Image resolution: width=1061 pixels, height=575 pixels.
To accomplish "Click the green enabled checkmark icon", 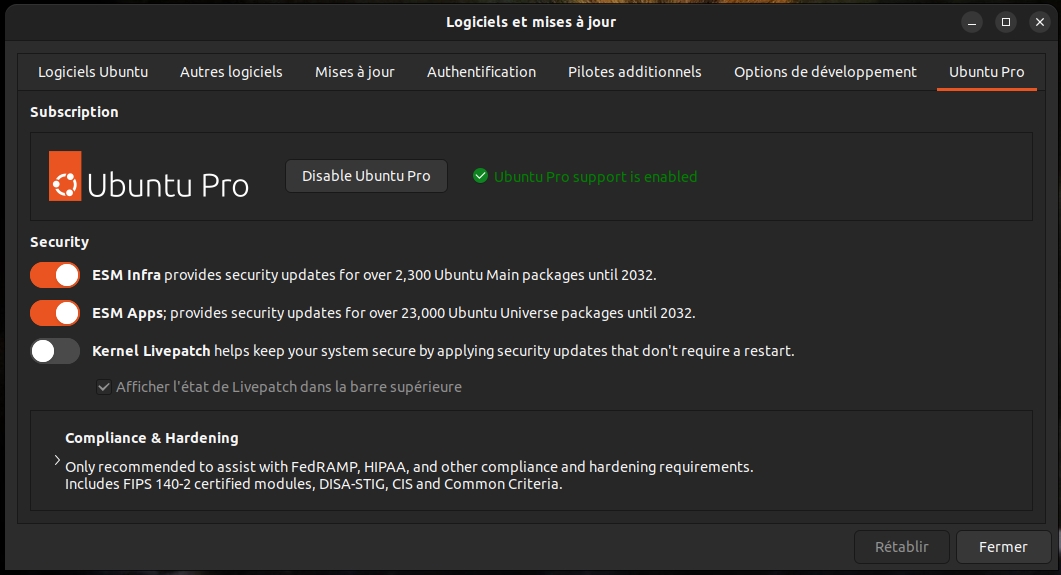I will [480, 176].
